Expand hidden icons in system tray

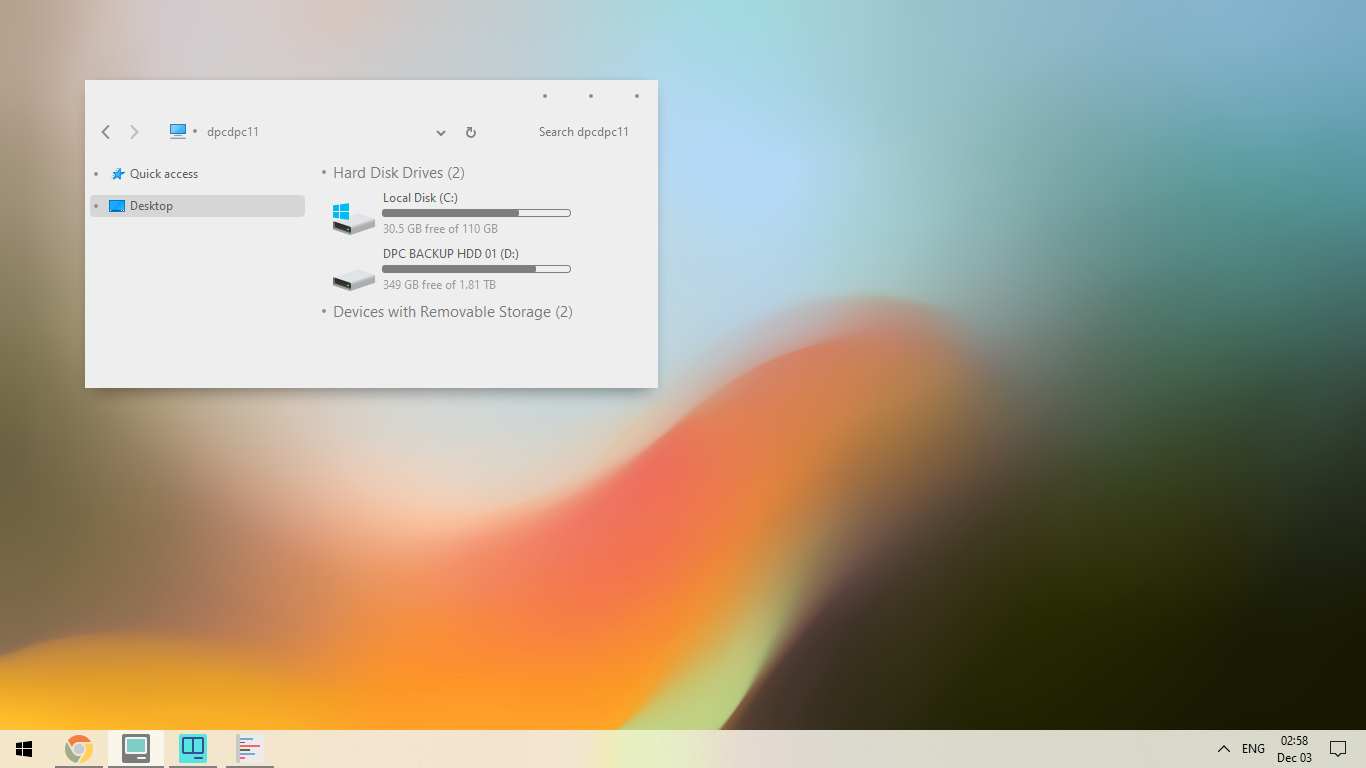(x=1223, y=747)
